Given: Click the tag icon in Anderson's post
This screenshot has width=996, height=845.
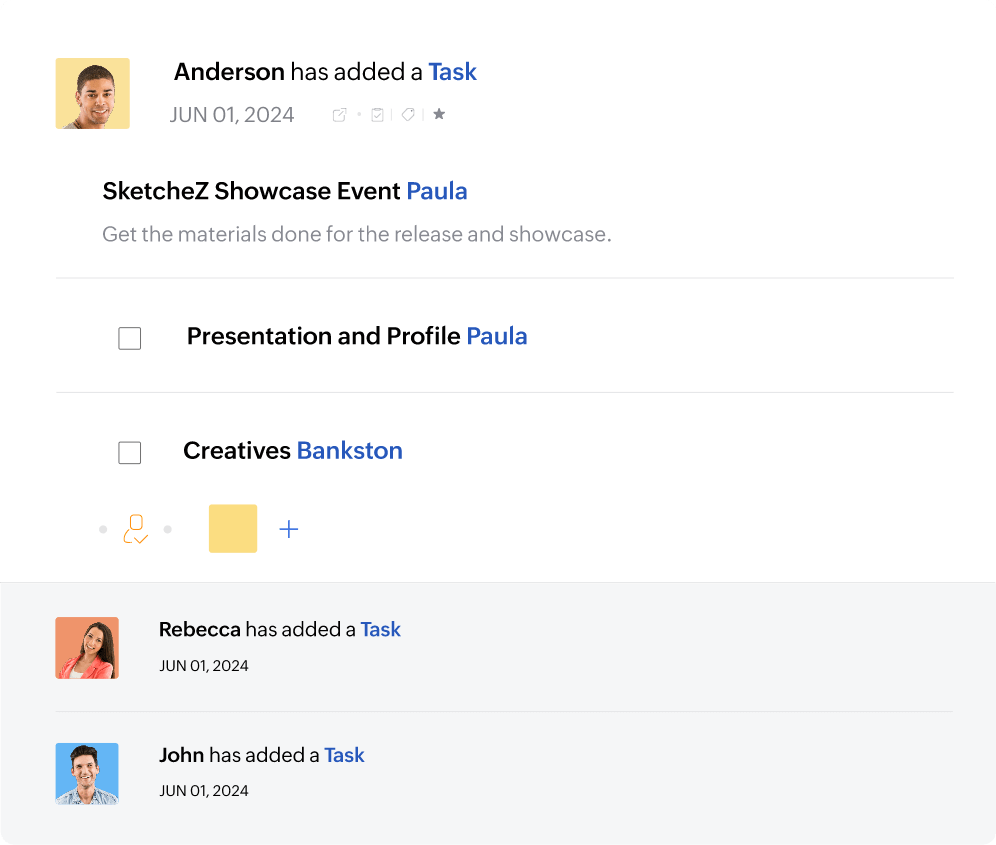Looking at the screenshot, I should [x=408, y=115].
